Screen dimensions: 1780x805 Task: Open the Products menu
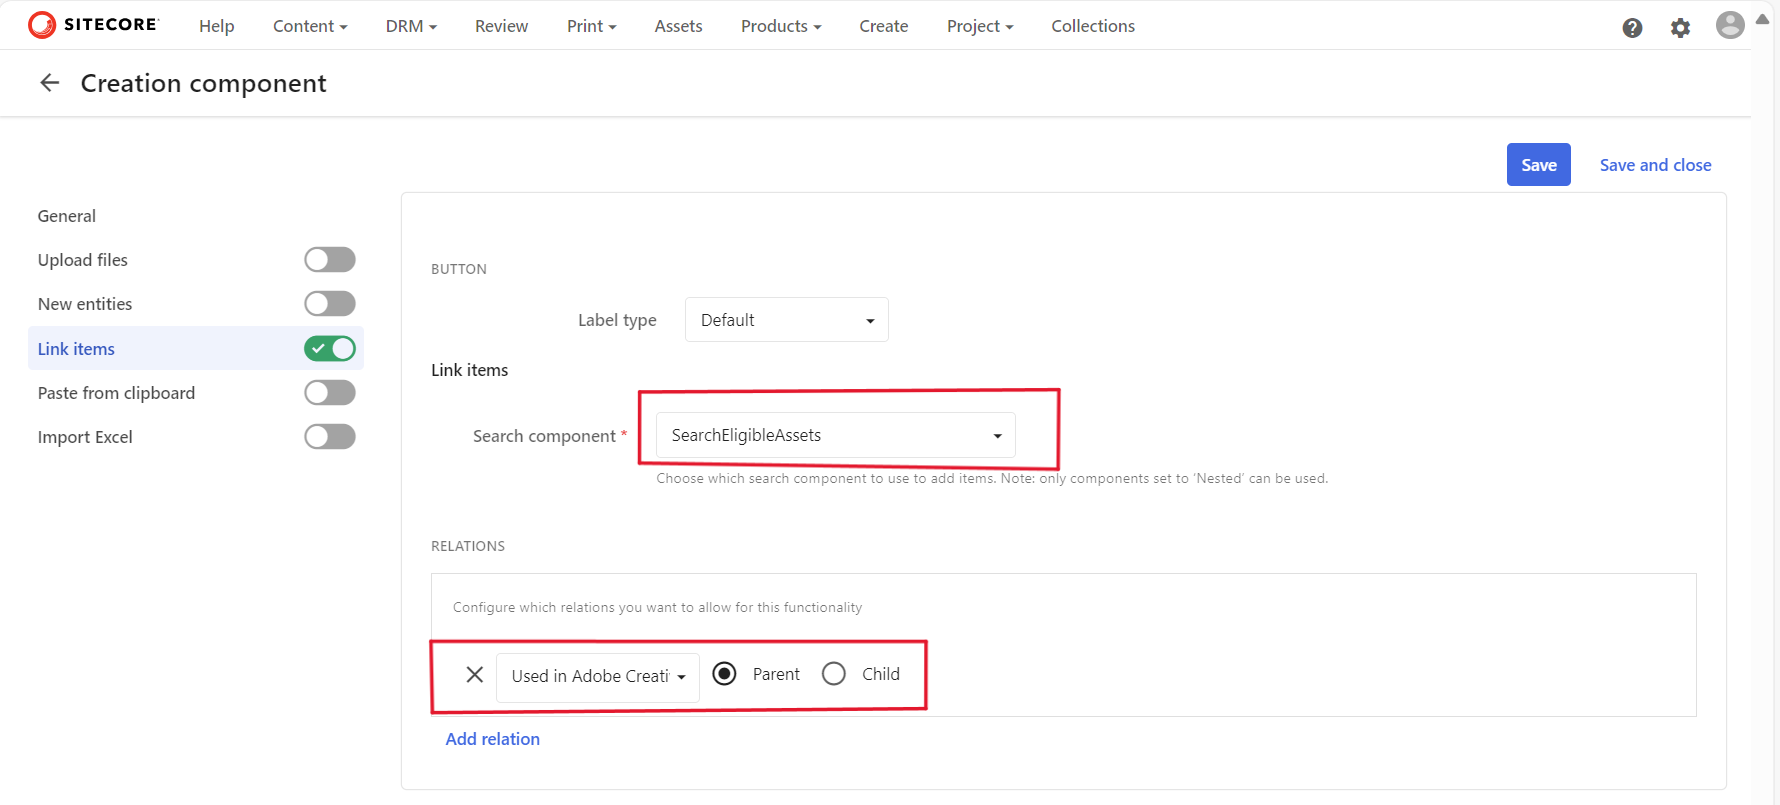point(780,26)
